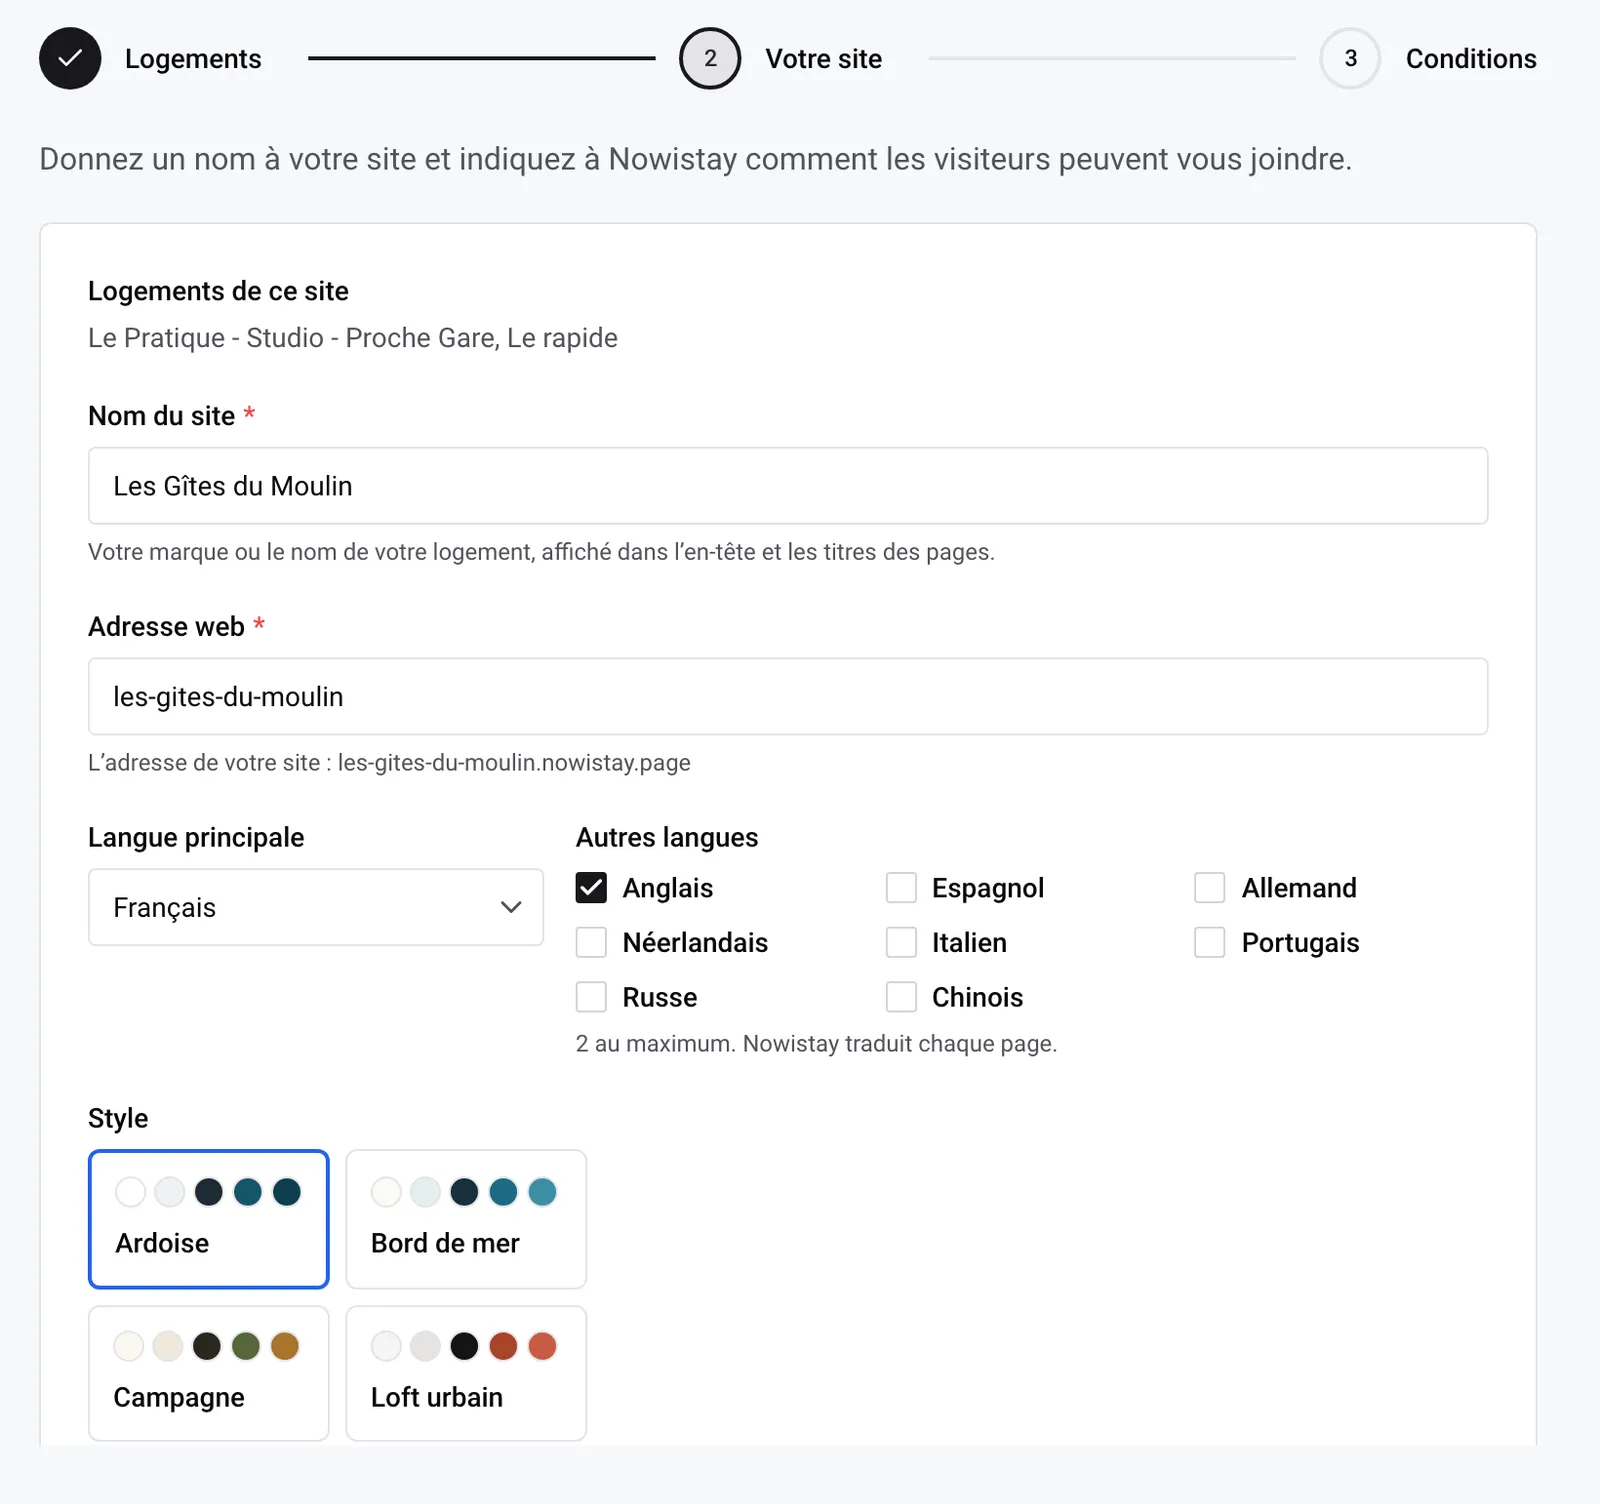Toggle the Portugais checkbox

tap(1210, 942)
